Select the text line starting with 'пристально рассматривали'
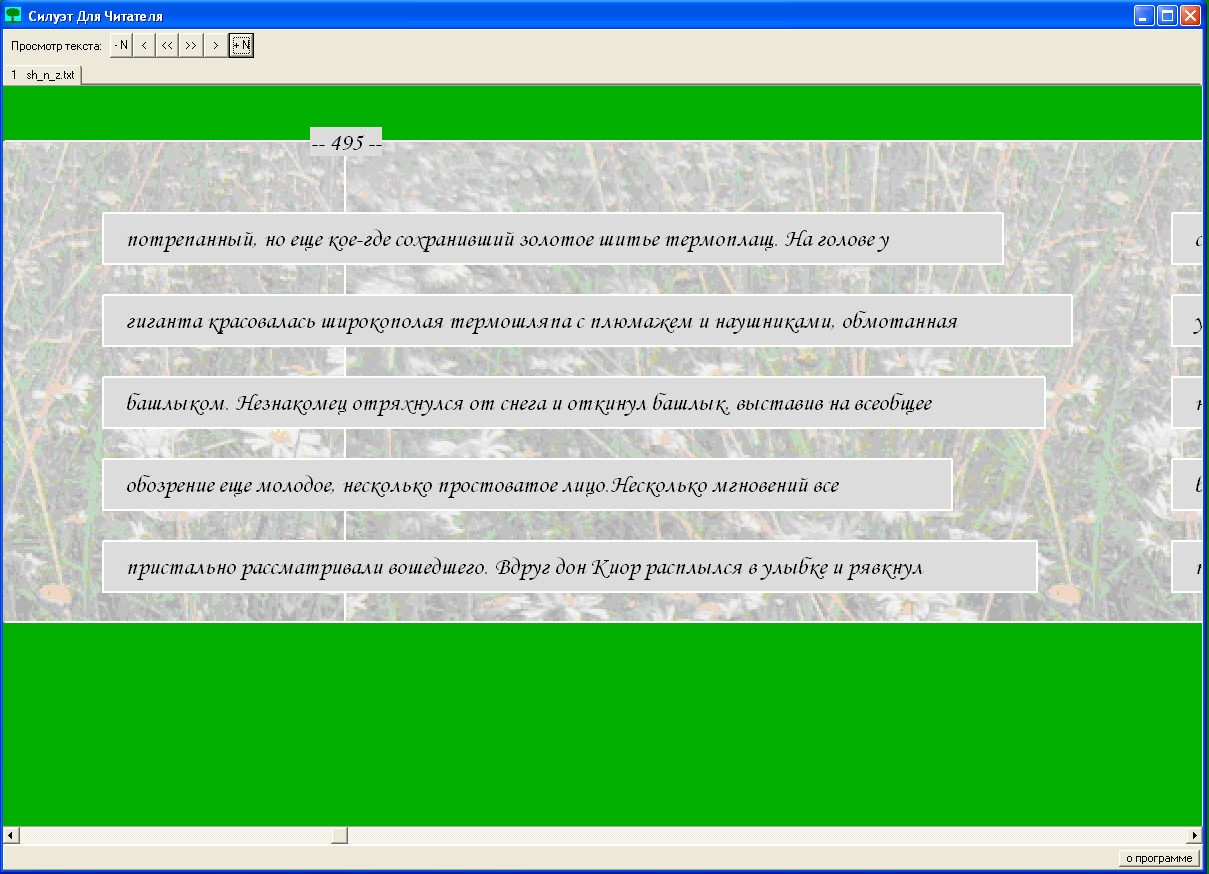The image size is (1209, 874). [x=569, y=567]
